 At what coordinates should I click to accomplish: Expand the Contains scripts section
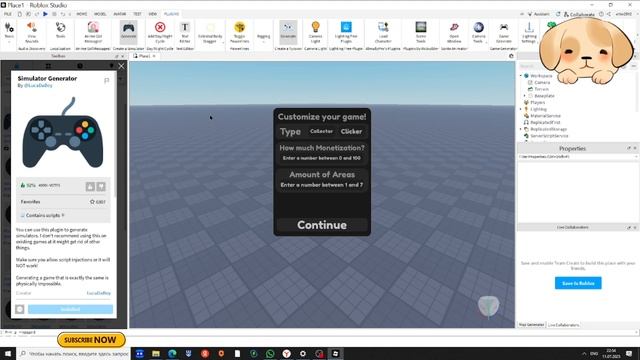coord(64,215)
